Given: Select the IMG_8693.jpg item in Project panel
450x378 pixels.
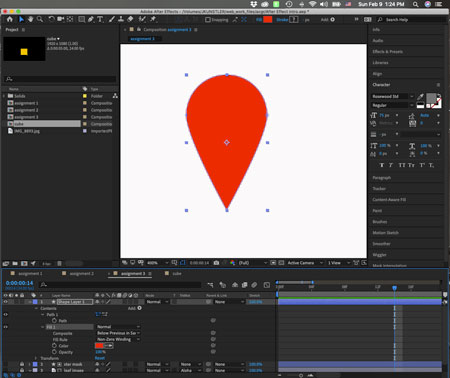Looking at the screenshot, I should pyautogui.click(x=27, y=131).
